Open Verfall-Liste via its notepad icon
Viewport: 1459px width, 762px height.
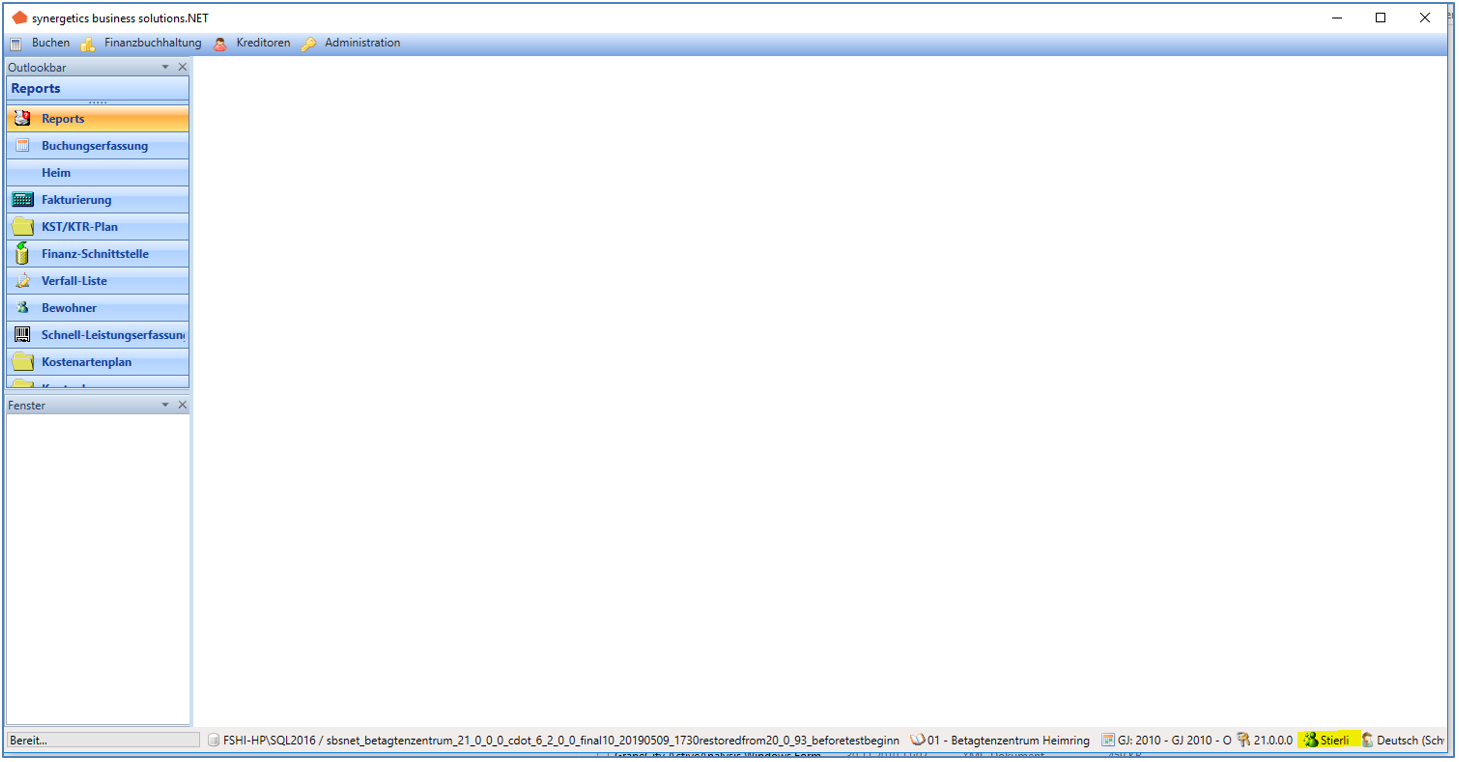(22, 280)
